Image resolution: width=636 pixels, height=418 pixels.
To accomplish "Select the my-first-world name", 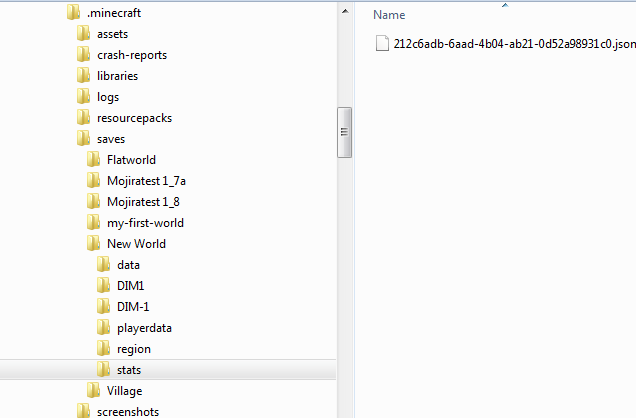I will 145,223.
